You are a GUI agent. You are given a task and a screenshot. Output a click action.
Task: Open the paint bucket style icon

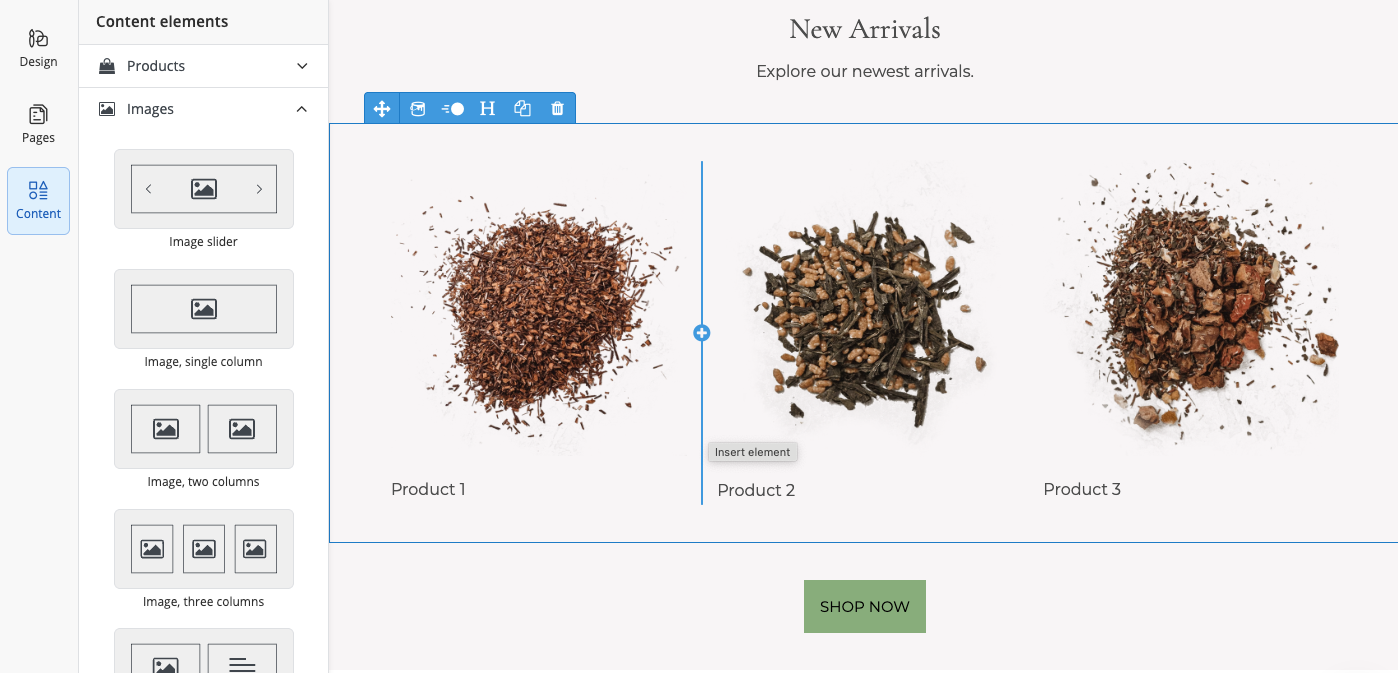coord(418,108)
